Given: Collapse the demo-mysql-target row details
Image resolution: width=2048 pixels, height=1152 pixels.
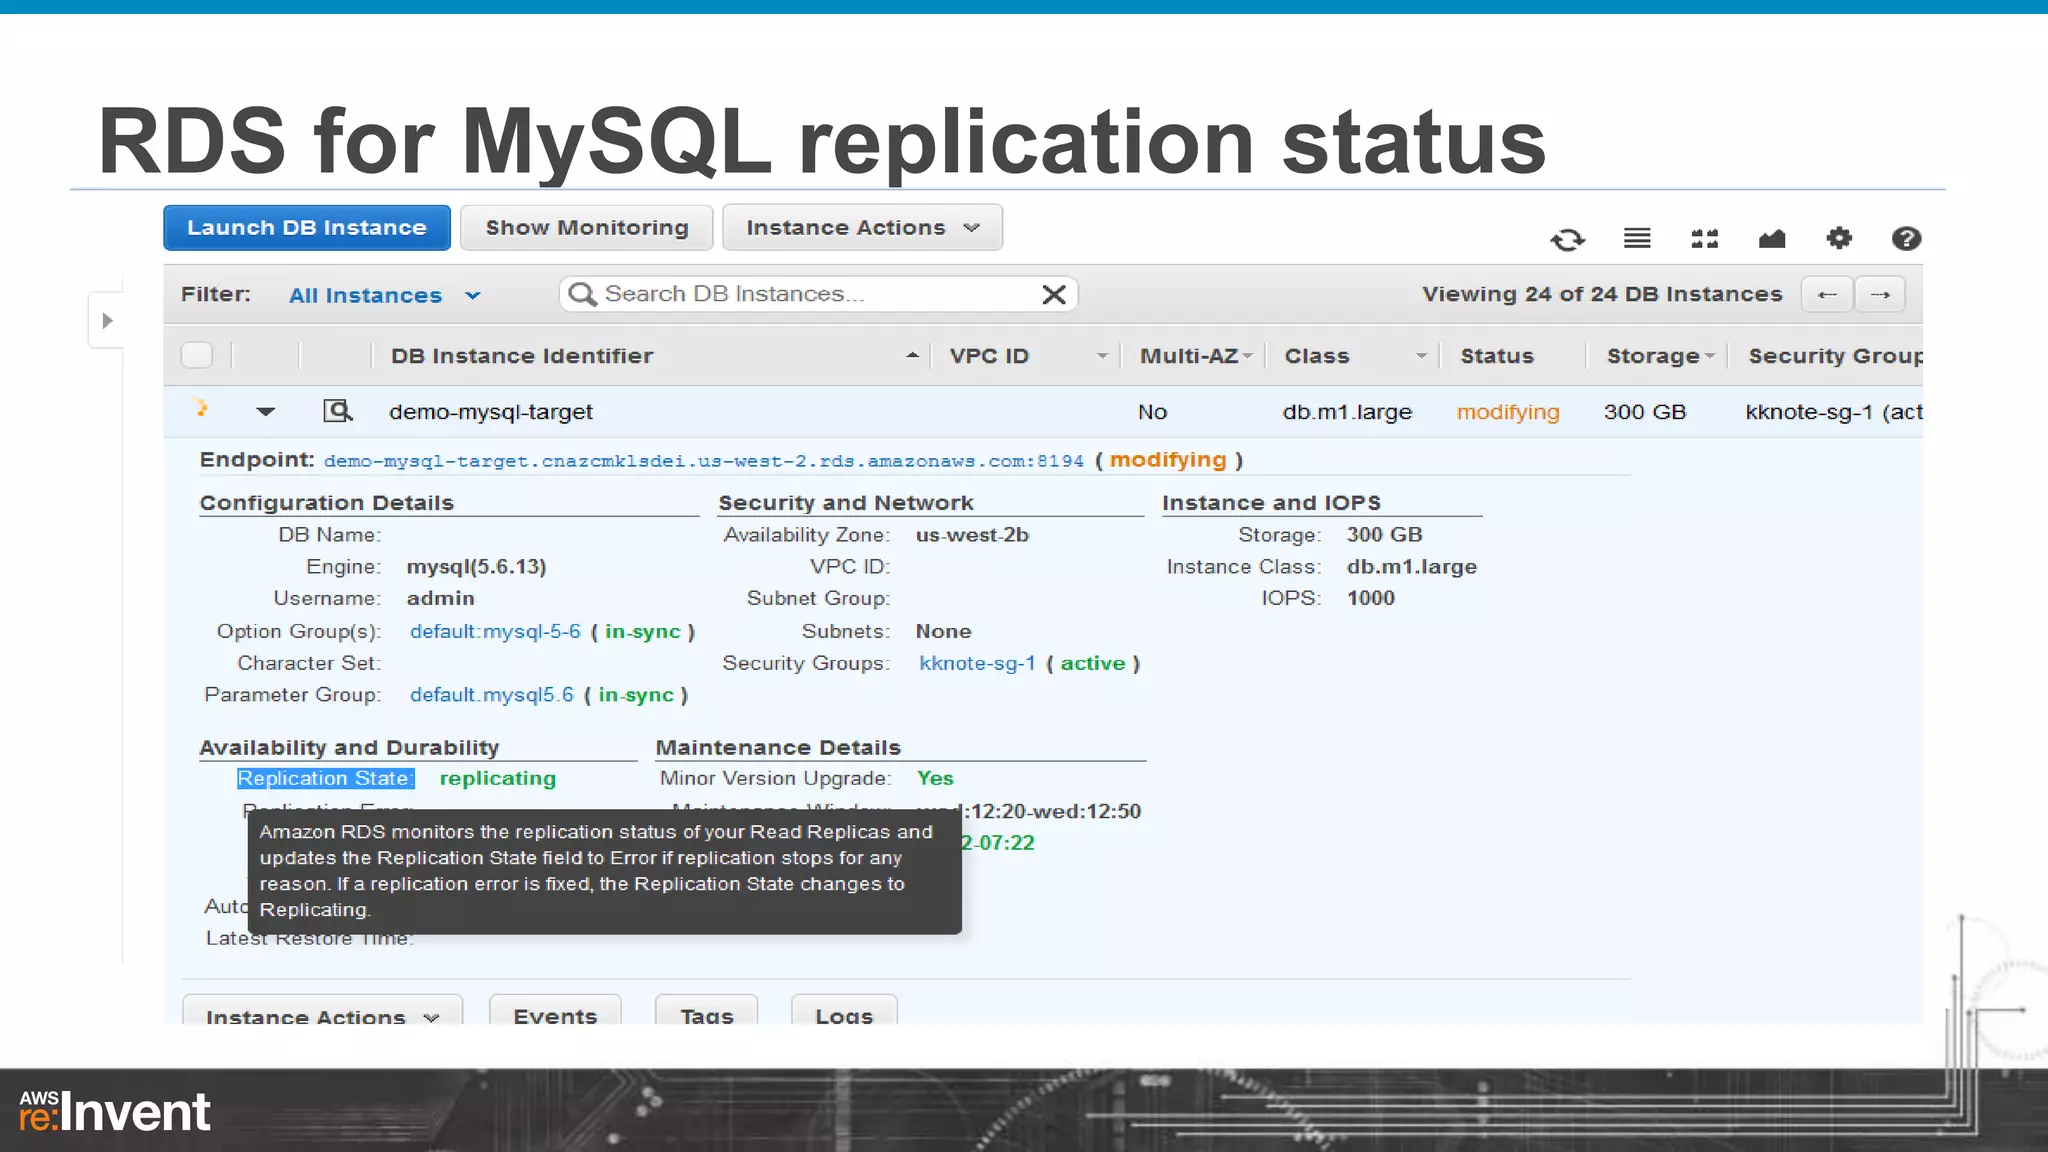Looking at the screenshot, I should click(265, 411).
